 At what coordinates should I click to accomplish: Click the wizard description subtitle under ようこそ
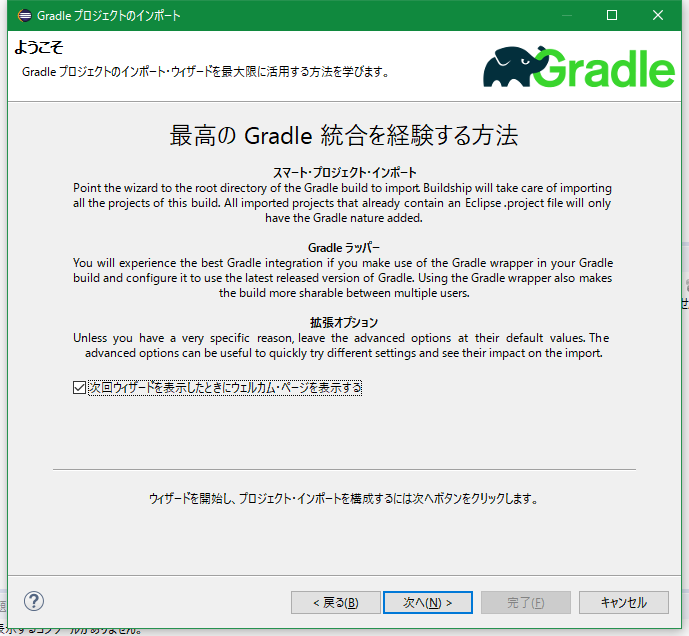[x=206, y=72]
